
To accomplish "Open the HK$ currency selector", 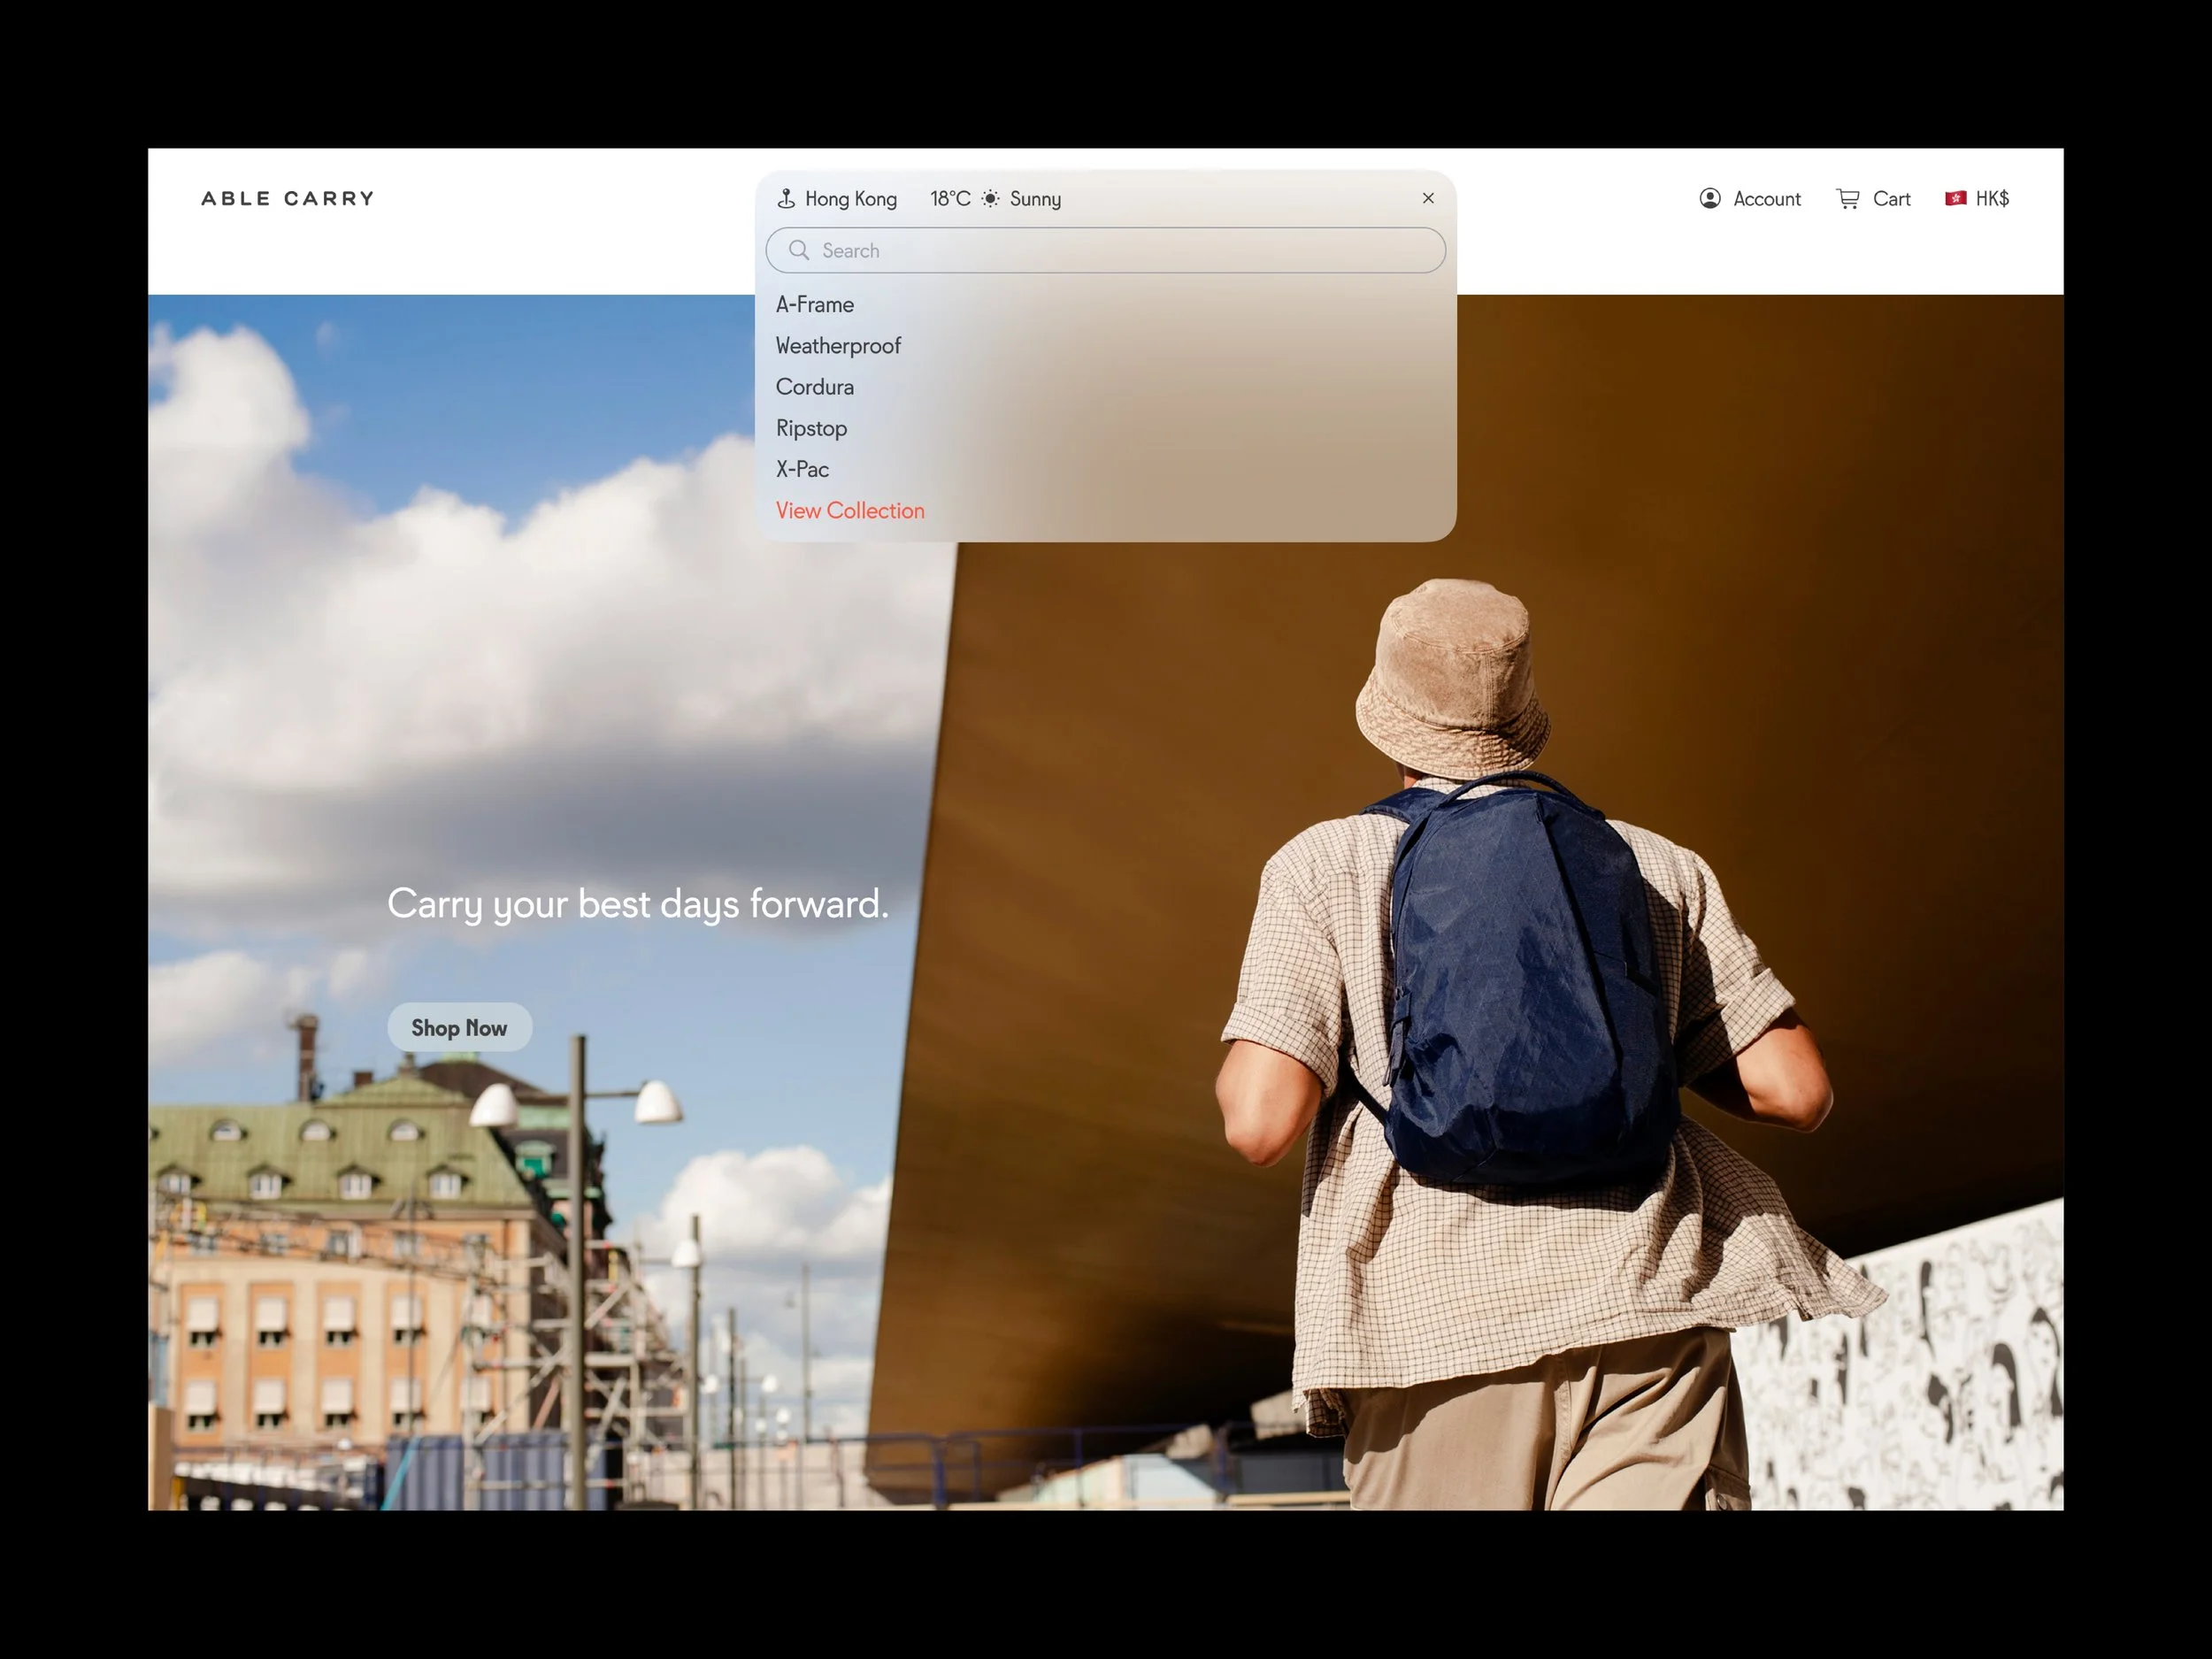I will click(x=1991, y=199).
